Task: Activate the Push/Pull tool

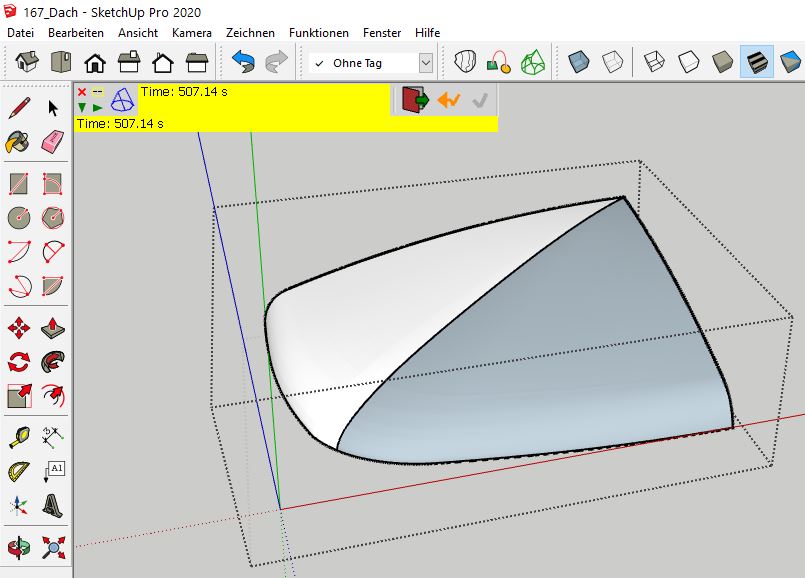Action: coord(53,327)
